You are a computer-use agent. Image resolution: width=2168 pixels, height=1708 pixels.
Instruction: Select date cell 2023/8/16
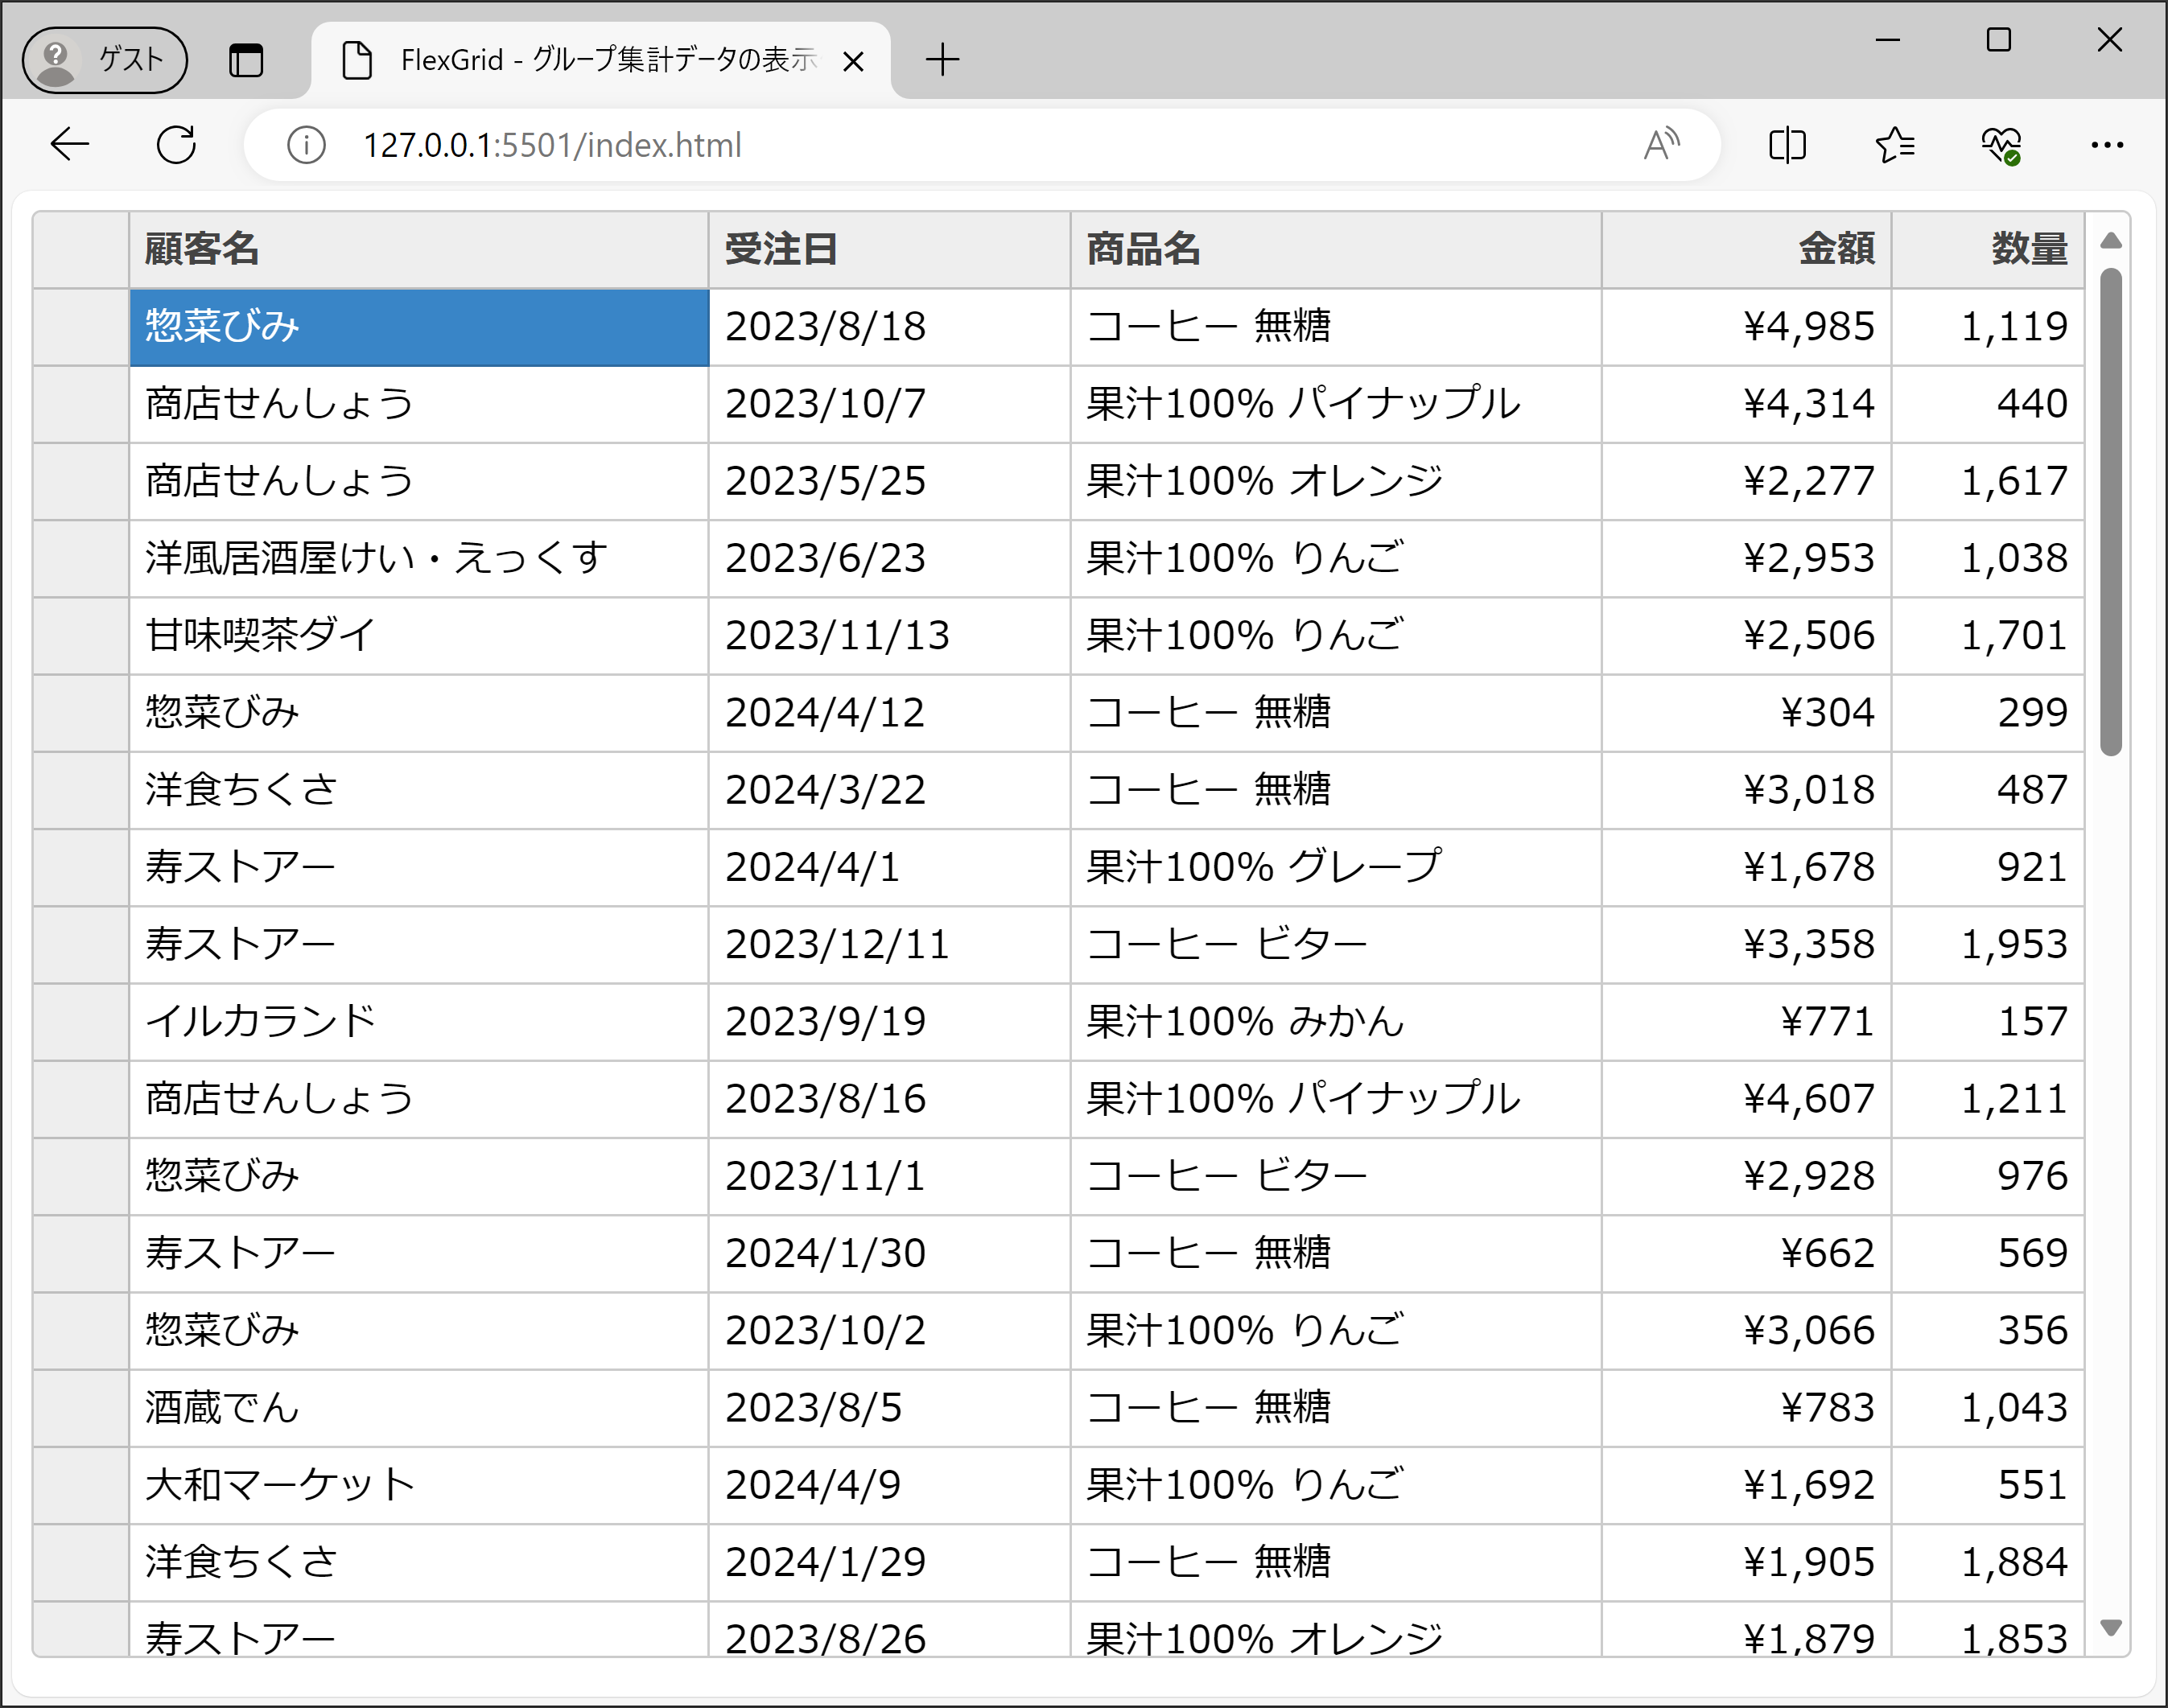click(889, 1099)
